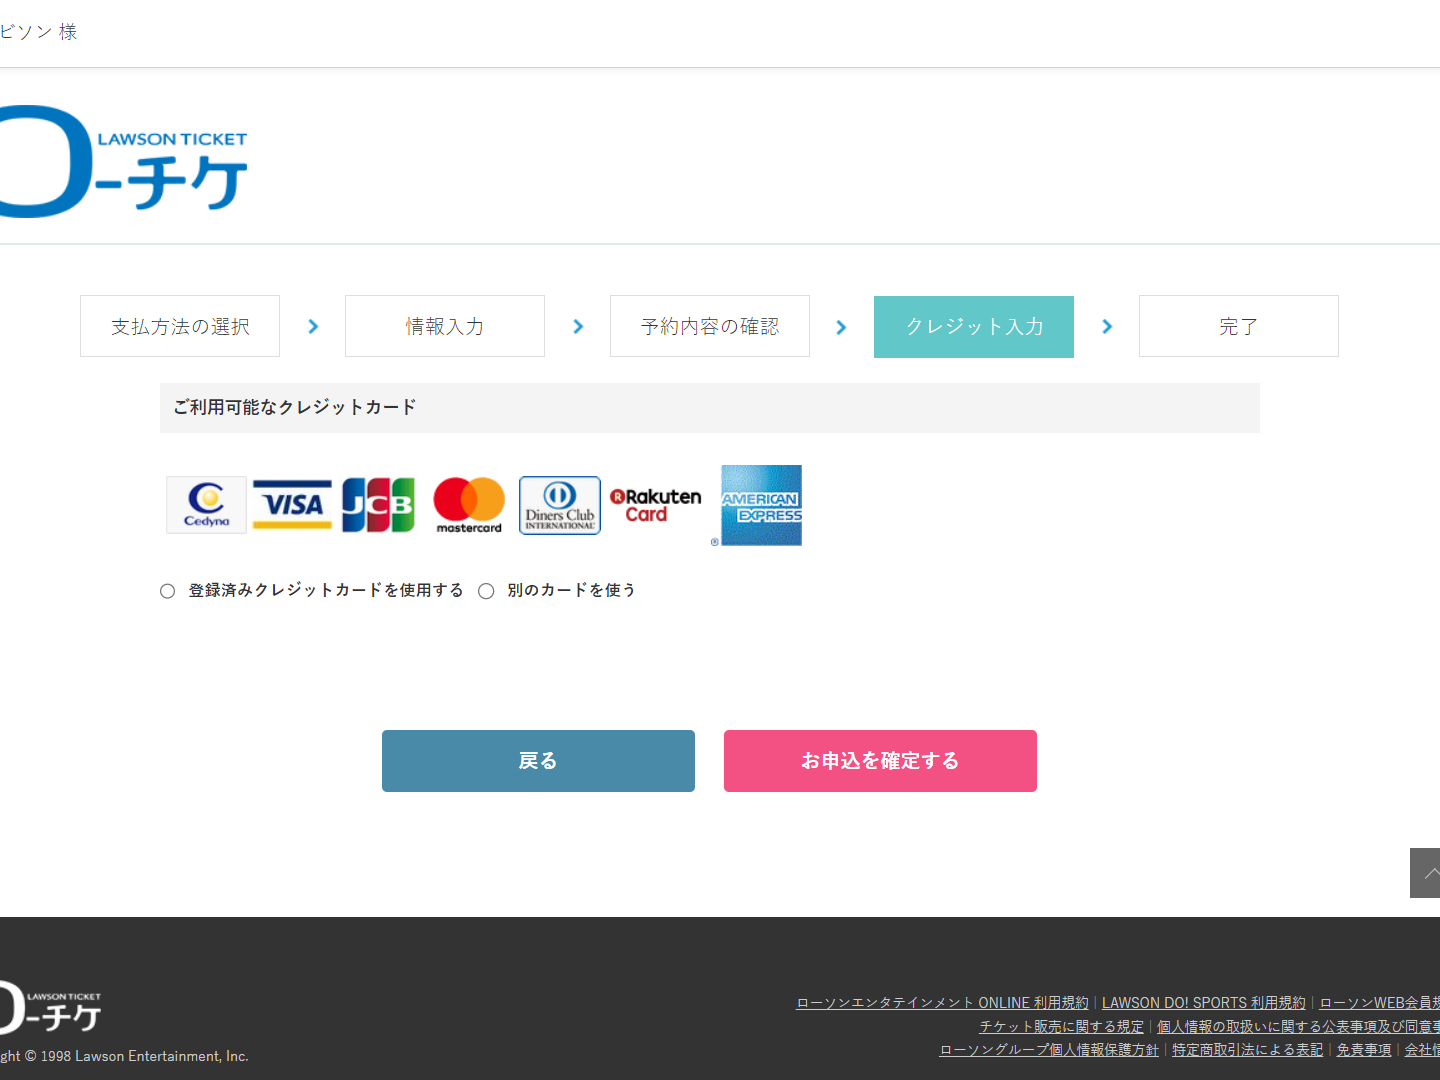1440x1080 pixels.
Task: Click the Cedyna card logo
Action: [206, 505]
